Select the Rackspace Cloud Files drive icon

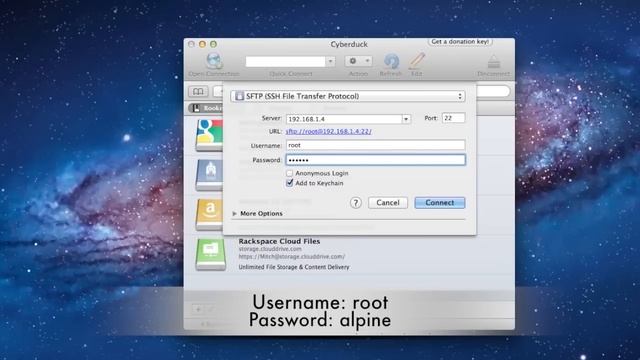pyautogui.click(x=211, y=254)
